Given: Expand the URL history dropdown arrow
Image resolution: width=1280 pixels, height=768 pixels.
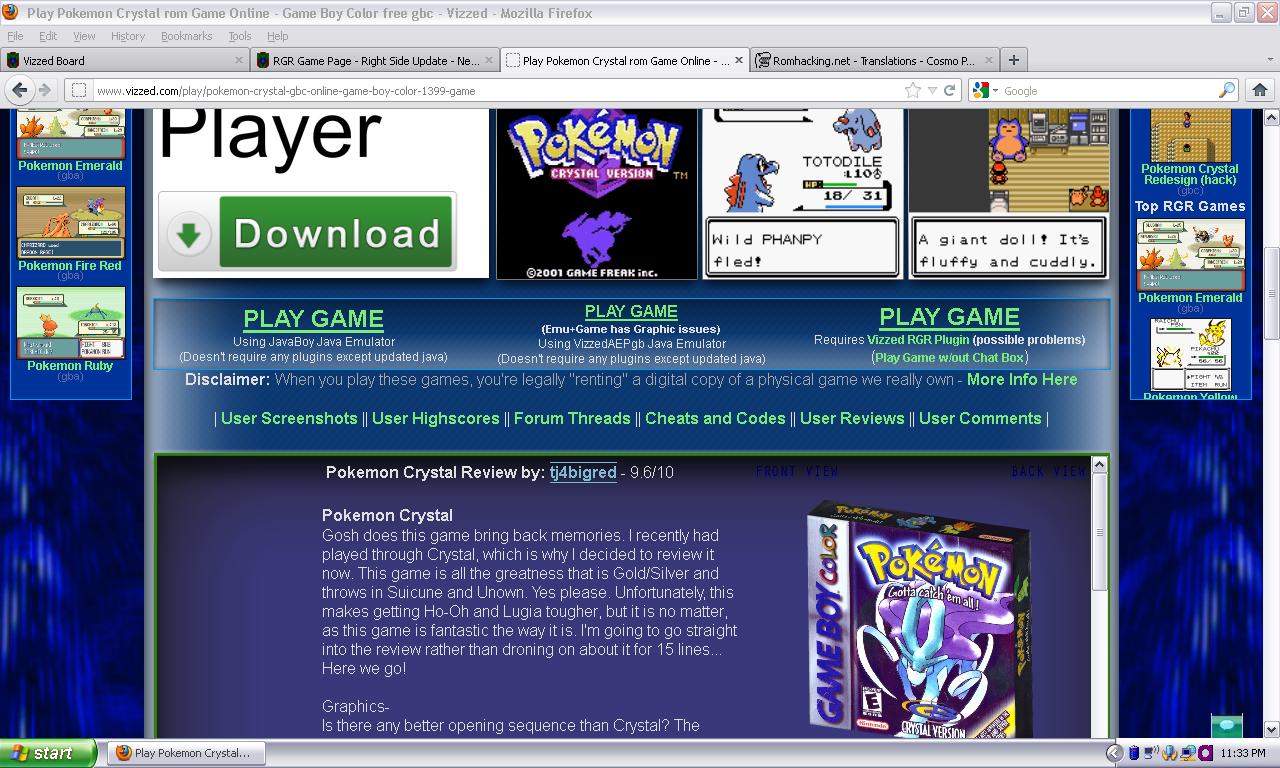Looking at the screenshot, I should click(x=932, y=90).
